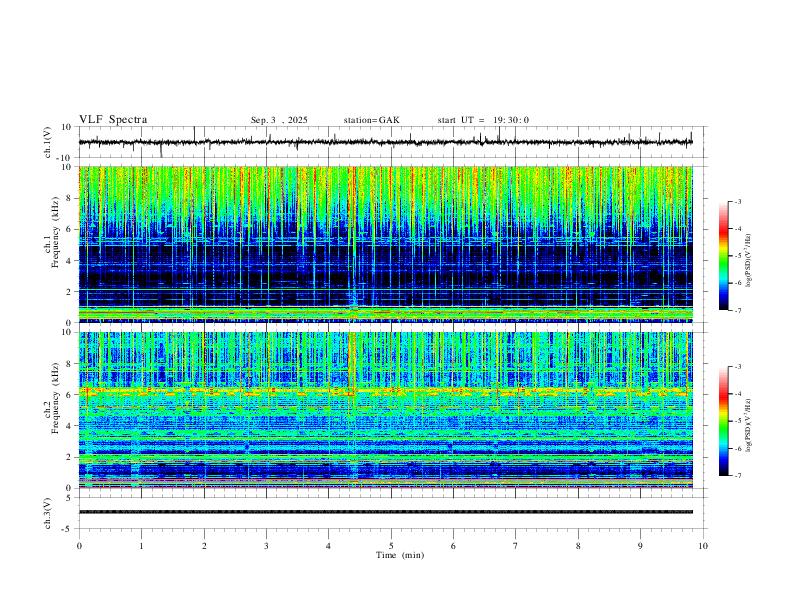Screen dimensions: 792x612
Task: Click the ch.1 spectrogram panel
Action: 385,244
